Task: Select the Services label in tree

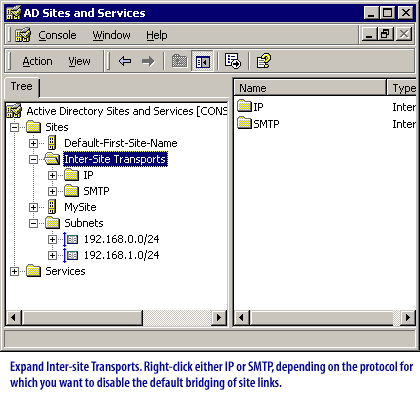Action: pos(65,271)
